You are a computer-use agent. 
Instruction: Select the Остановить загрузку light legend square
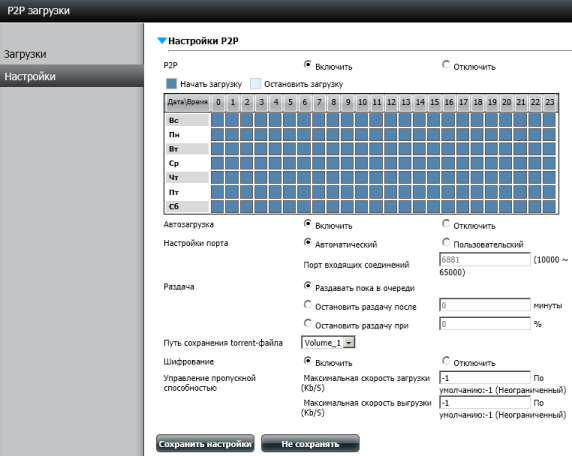click(255, 84)
